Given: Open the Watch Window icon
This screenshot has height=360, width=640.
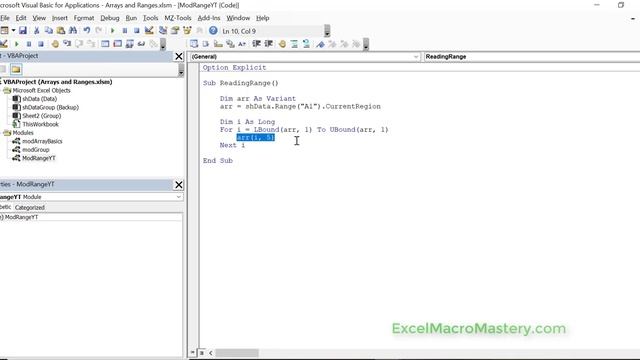Looking at the screenshot, I should (x=130, y=44).
